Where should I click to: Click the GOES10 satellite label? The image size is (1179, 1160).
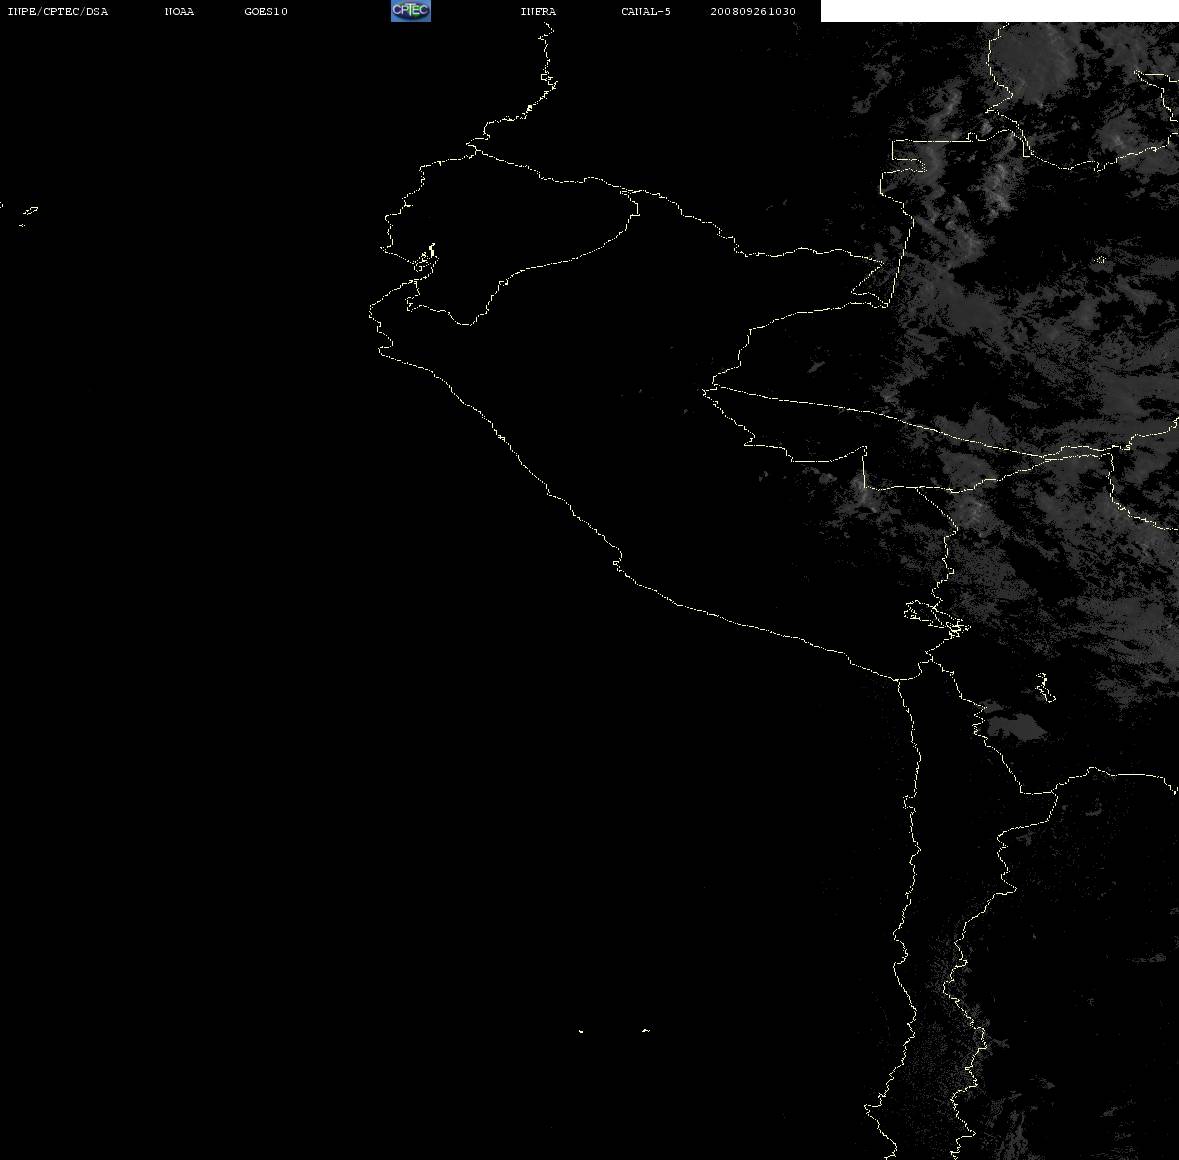[265, 11]
